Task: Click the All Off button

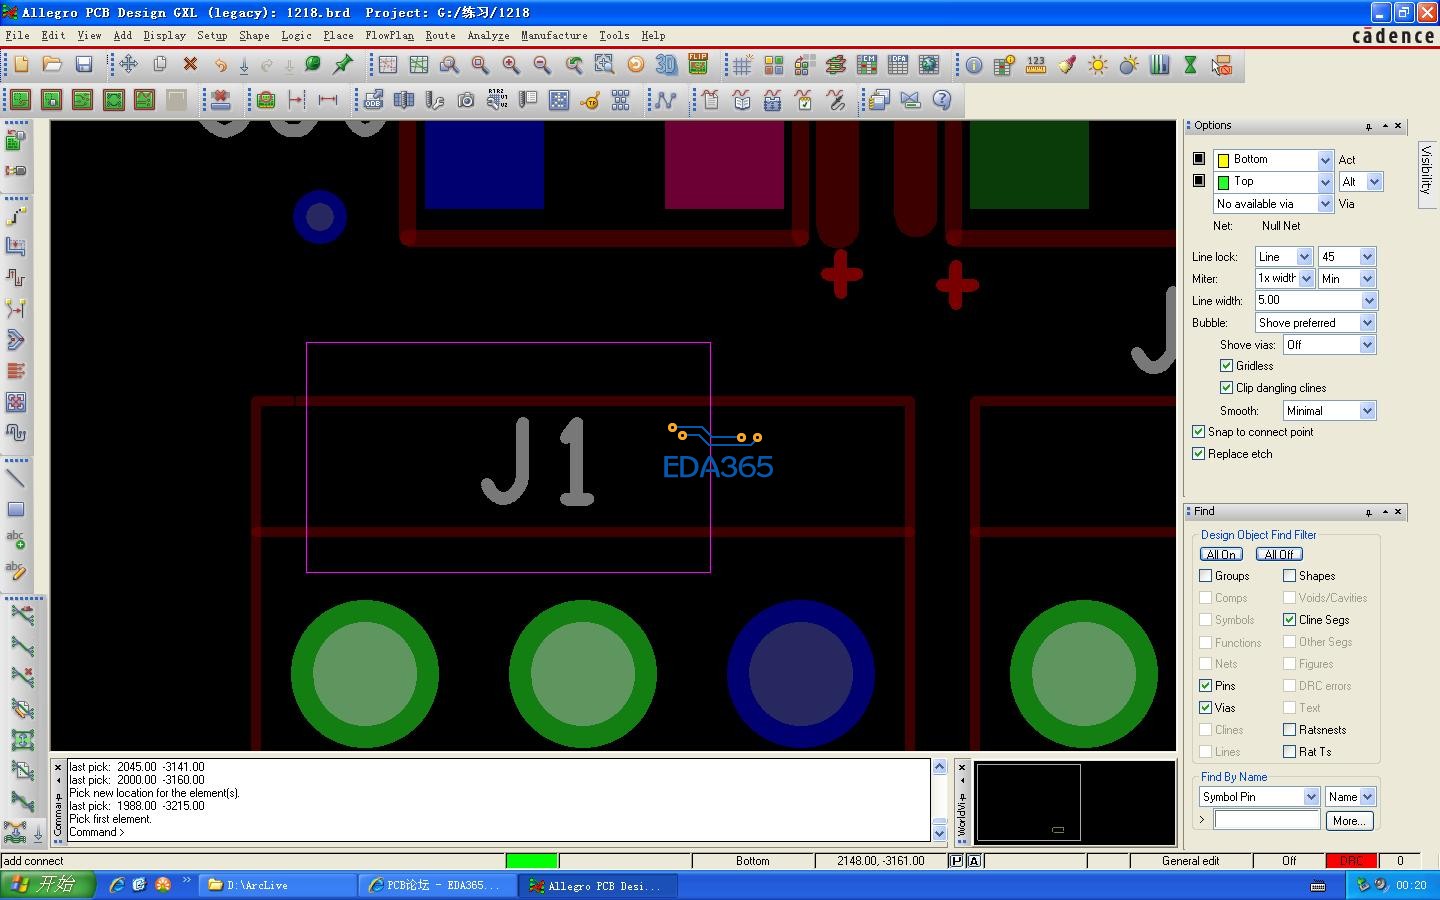Action: click(1279, 554)
